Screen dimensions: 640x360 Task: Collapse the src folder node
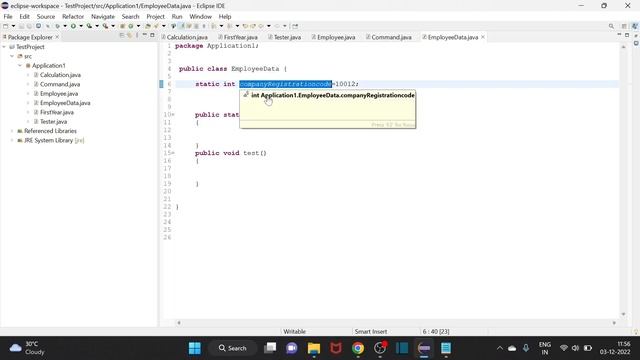[x=12, y=56]
